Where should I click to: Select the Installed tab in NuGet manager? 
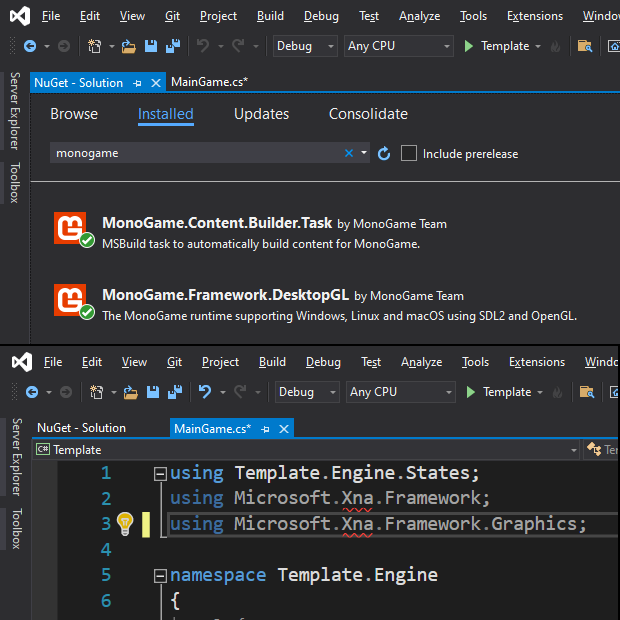(x=166, y=114)
